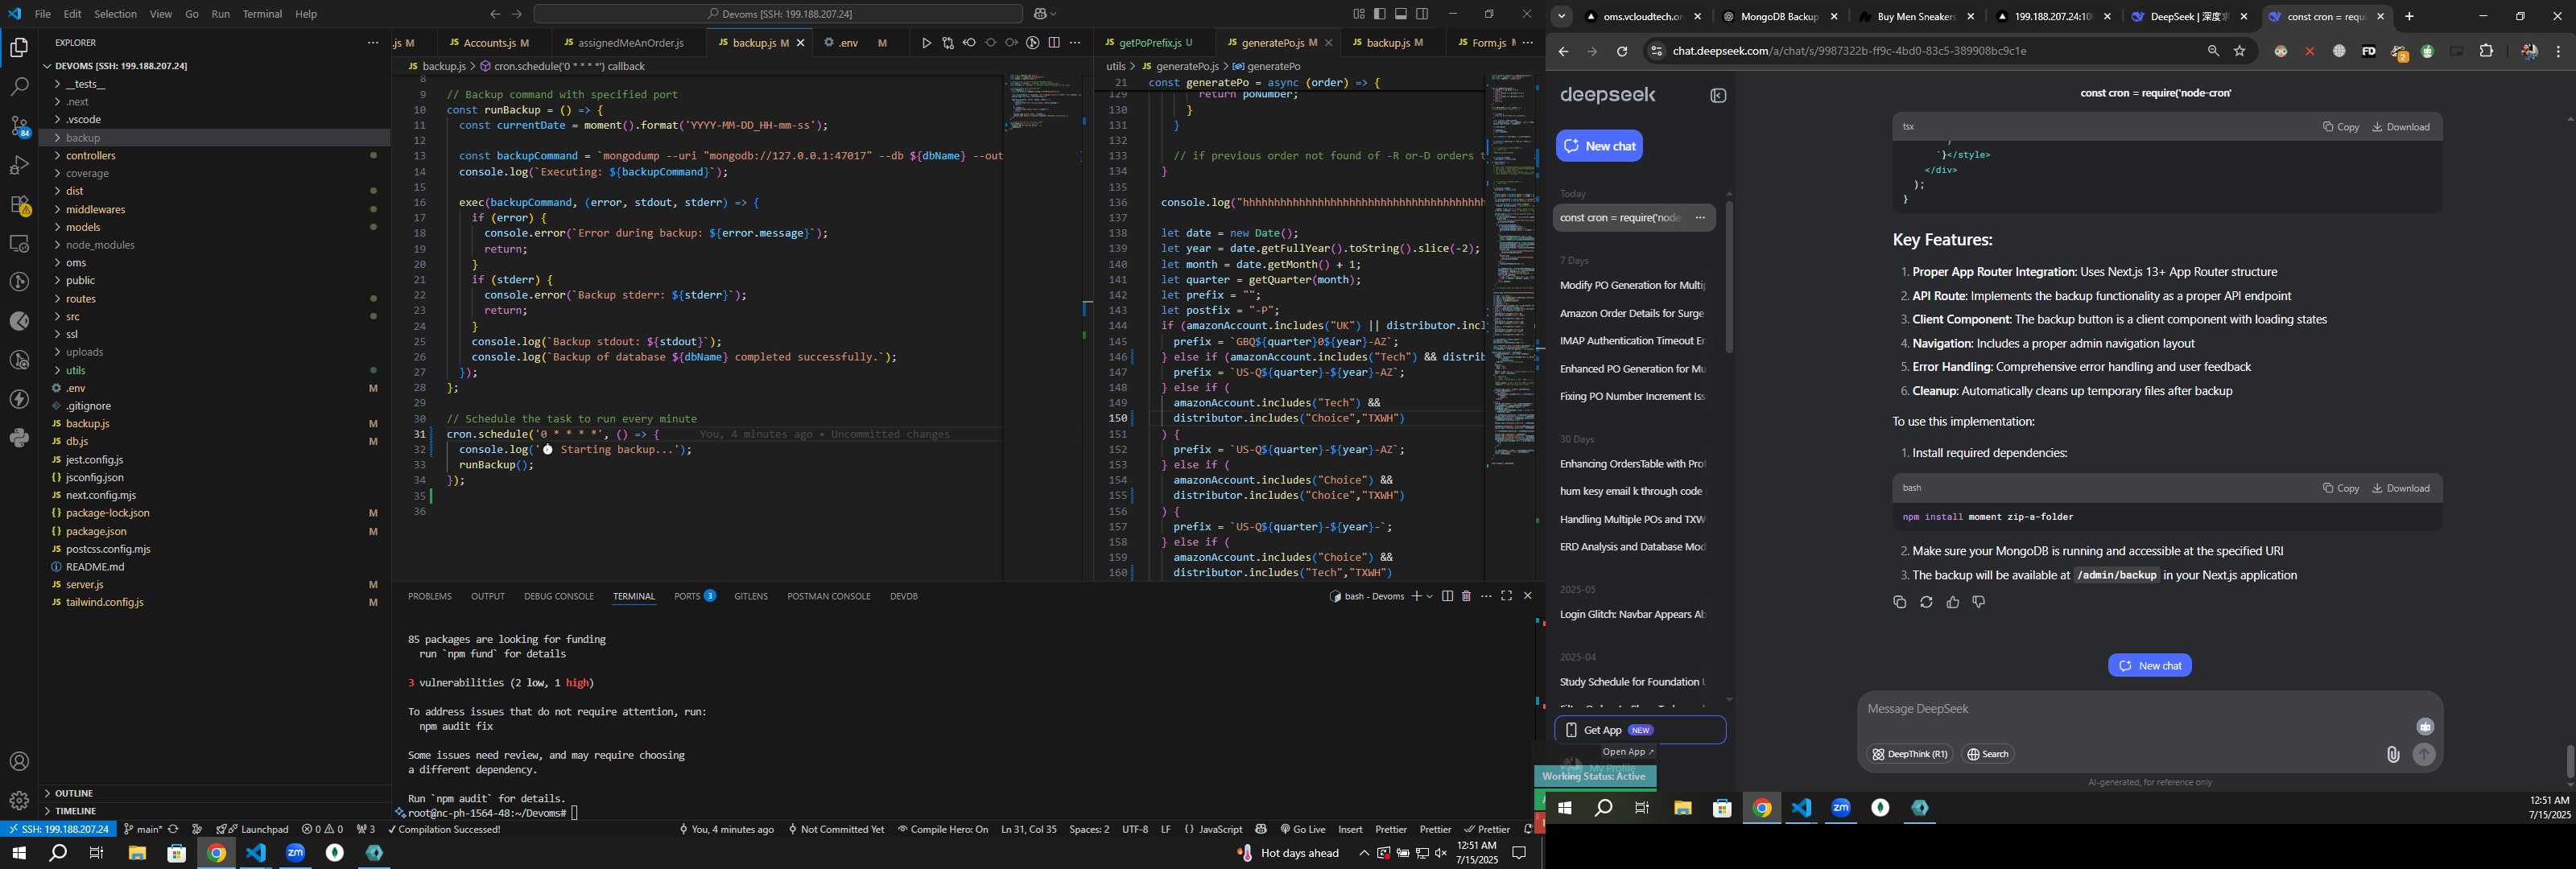This screenshot has width=2576, height=869.
Task: Open the Search view in VS Code activity bar
Action: [19, 87]
